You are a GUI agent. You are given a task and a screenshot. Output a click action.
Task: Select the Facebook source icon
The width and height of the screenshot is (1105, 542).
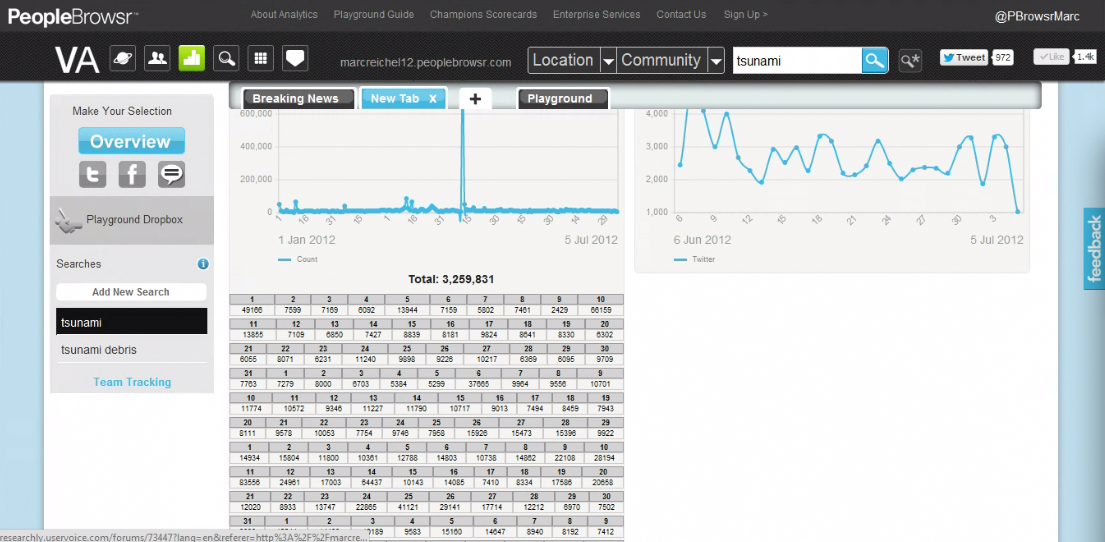tap(132, 174)
